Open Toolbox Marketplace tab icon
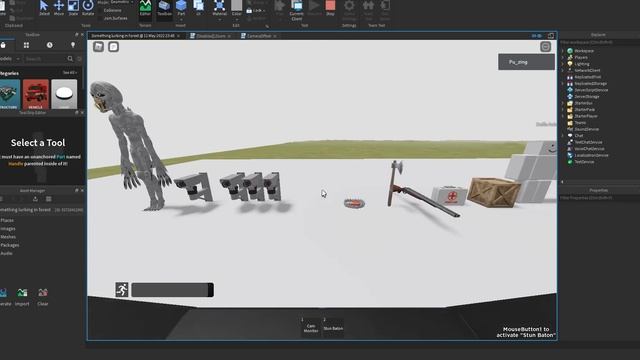 tap(3, 45)
